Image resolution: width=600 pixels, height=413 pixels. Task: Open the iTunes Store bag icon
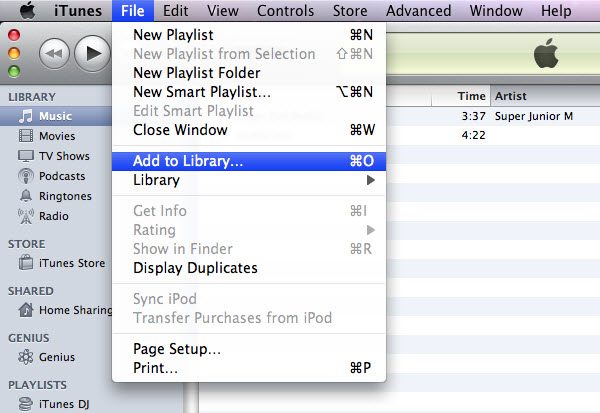coord(26,263)
